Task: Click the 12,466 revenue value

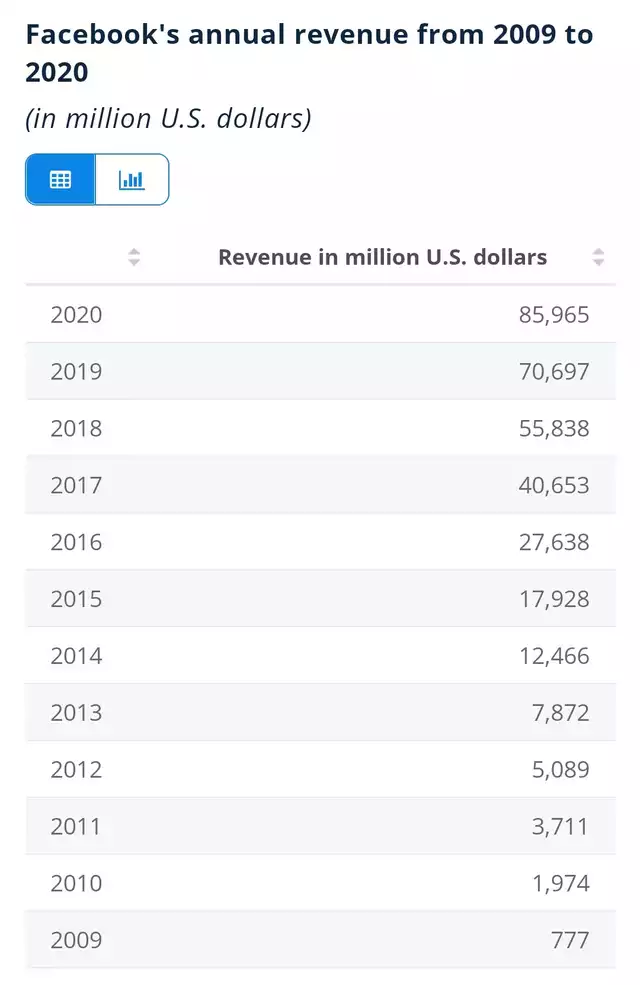Action: [x=554, y=656]
